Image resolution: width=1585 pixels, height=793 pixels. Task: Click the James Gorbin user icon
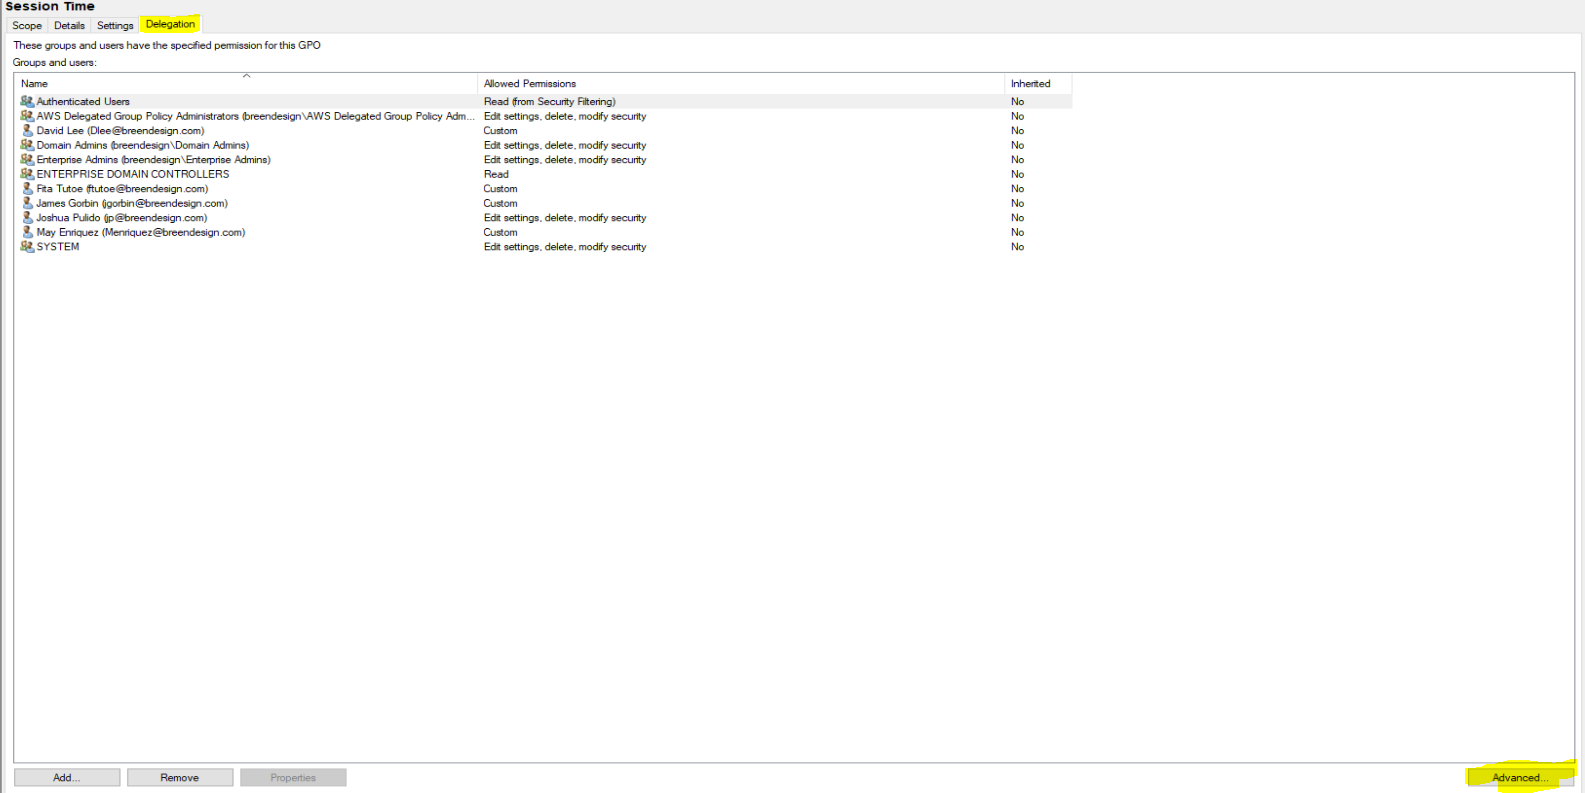point(27,203)
